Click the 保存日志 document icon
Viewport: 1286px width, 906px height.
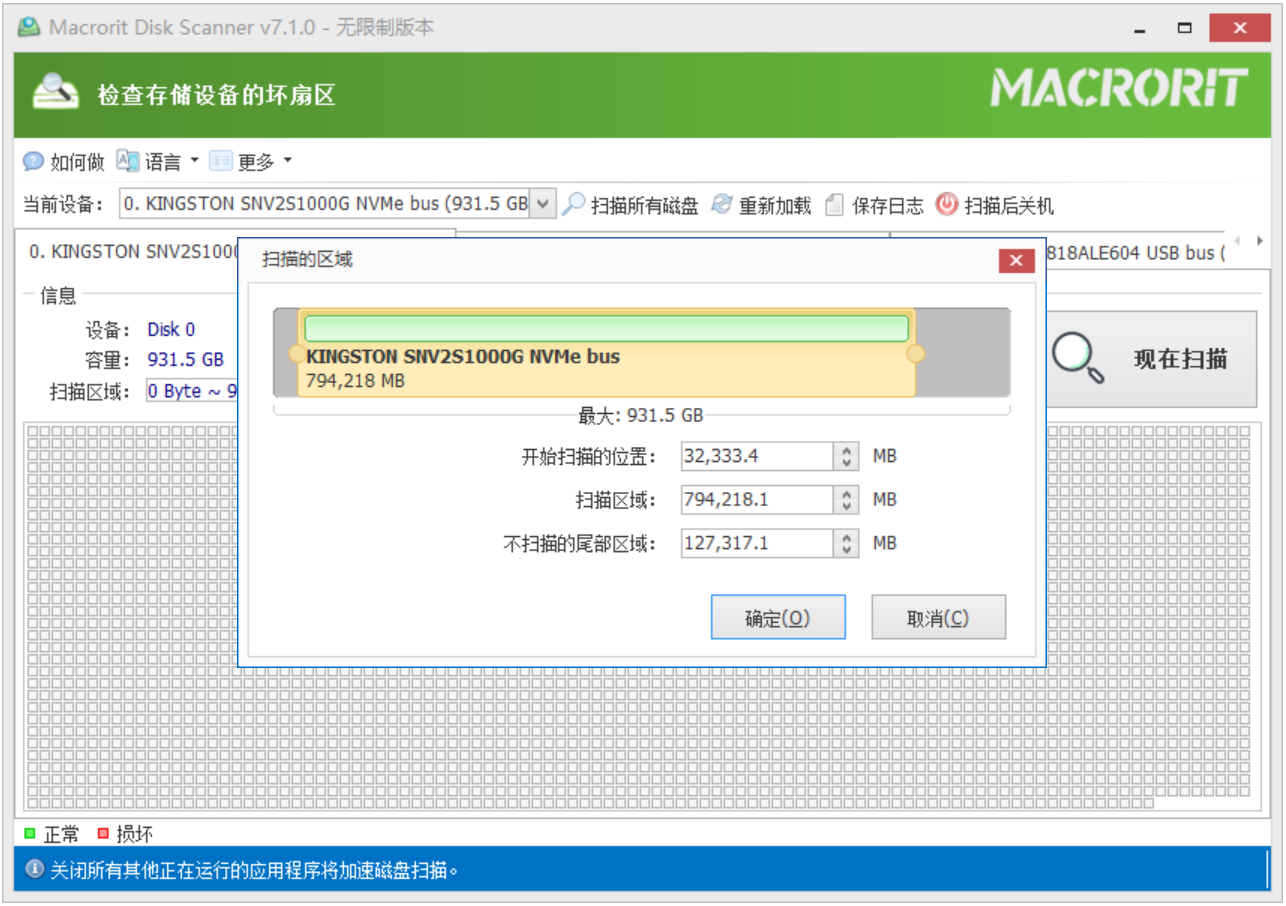click(835, 205)
